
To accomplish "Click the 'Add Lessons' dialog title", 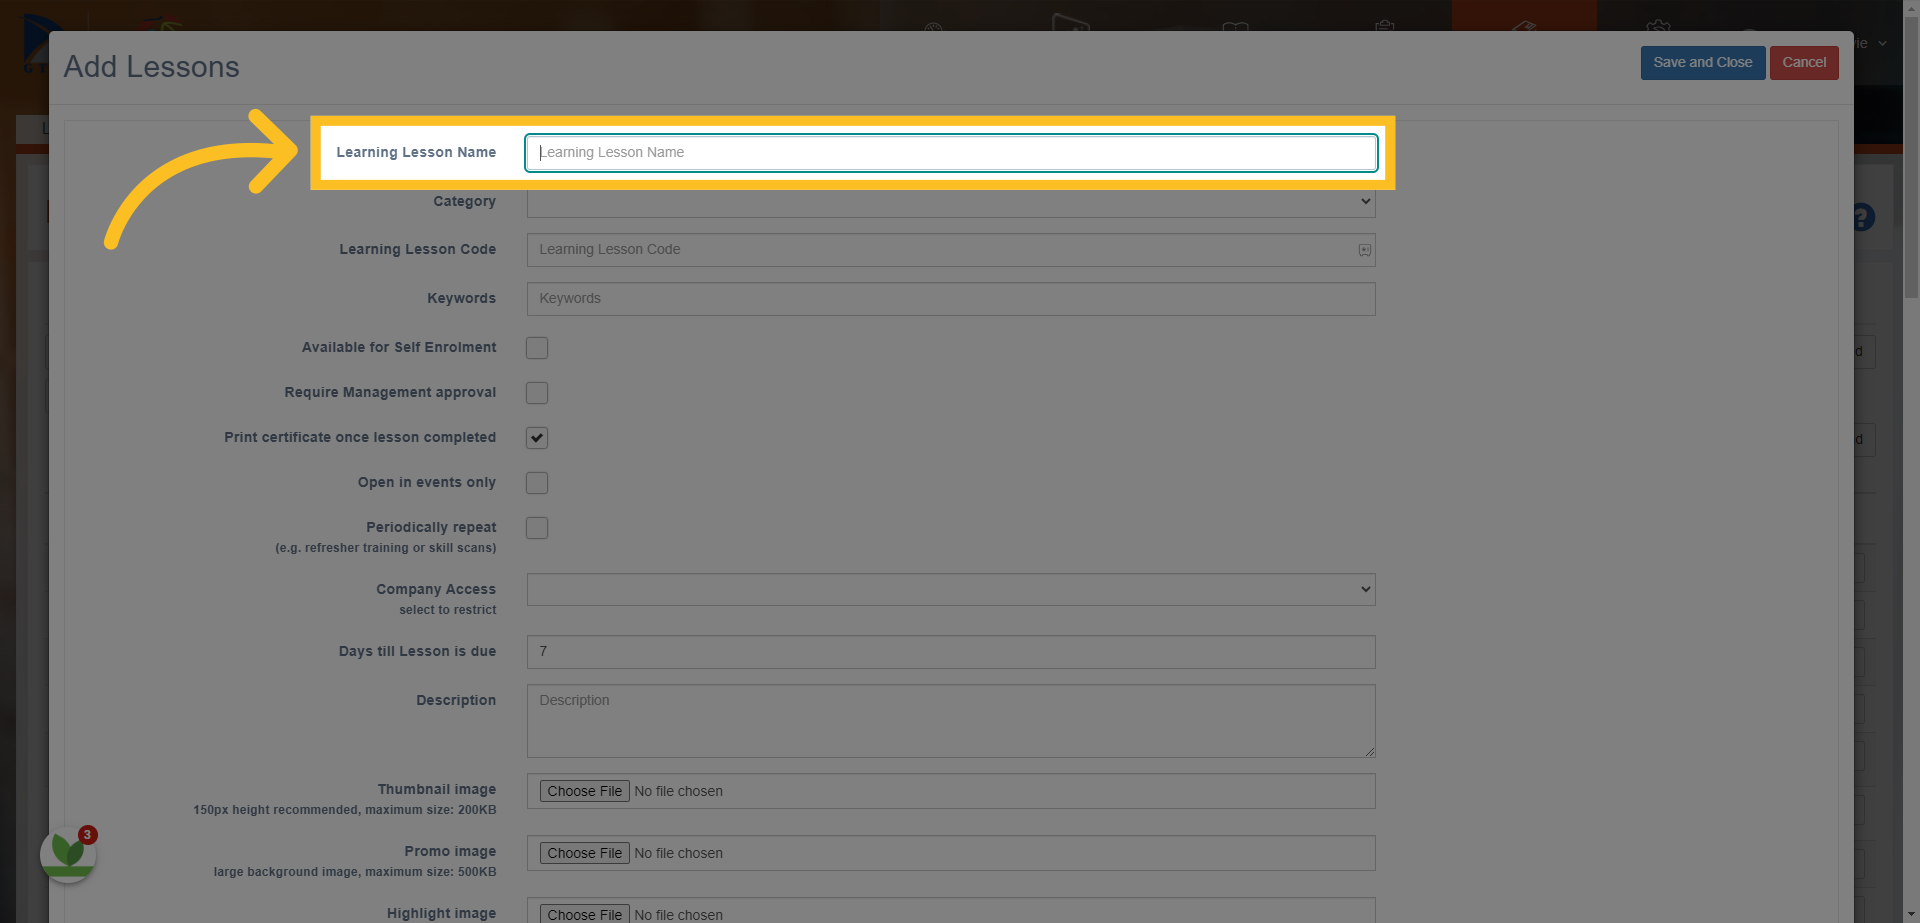I will [x=152, y=67].
